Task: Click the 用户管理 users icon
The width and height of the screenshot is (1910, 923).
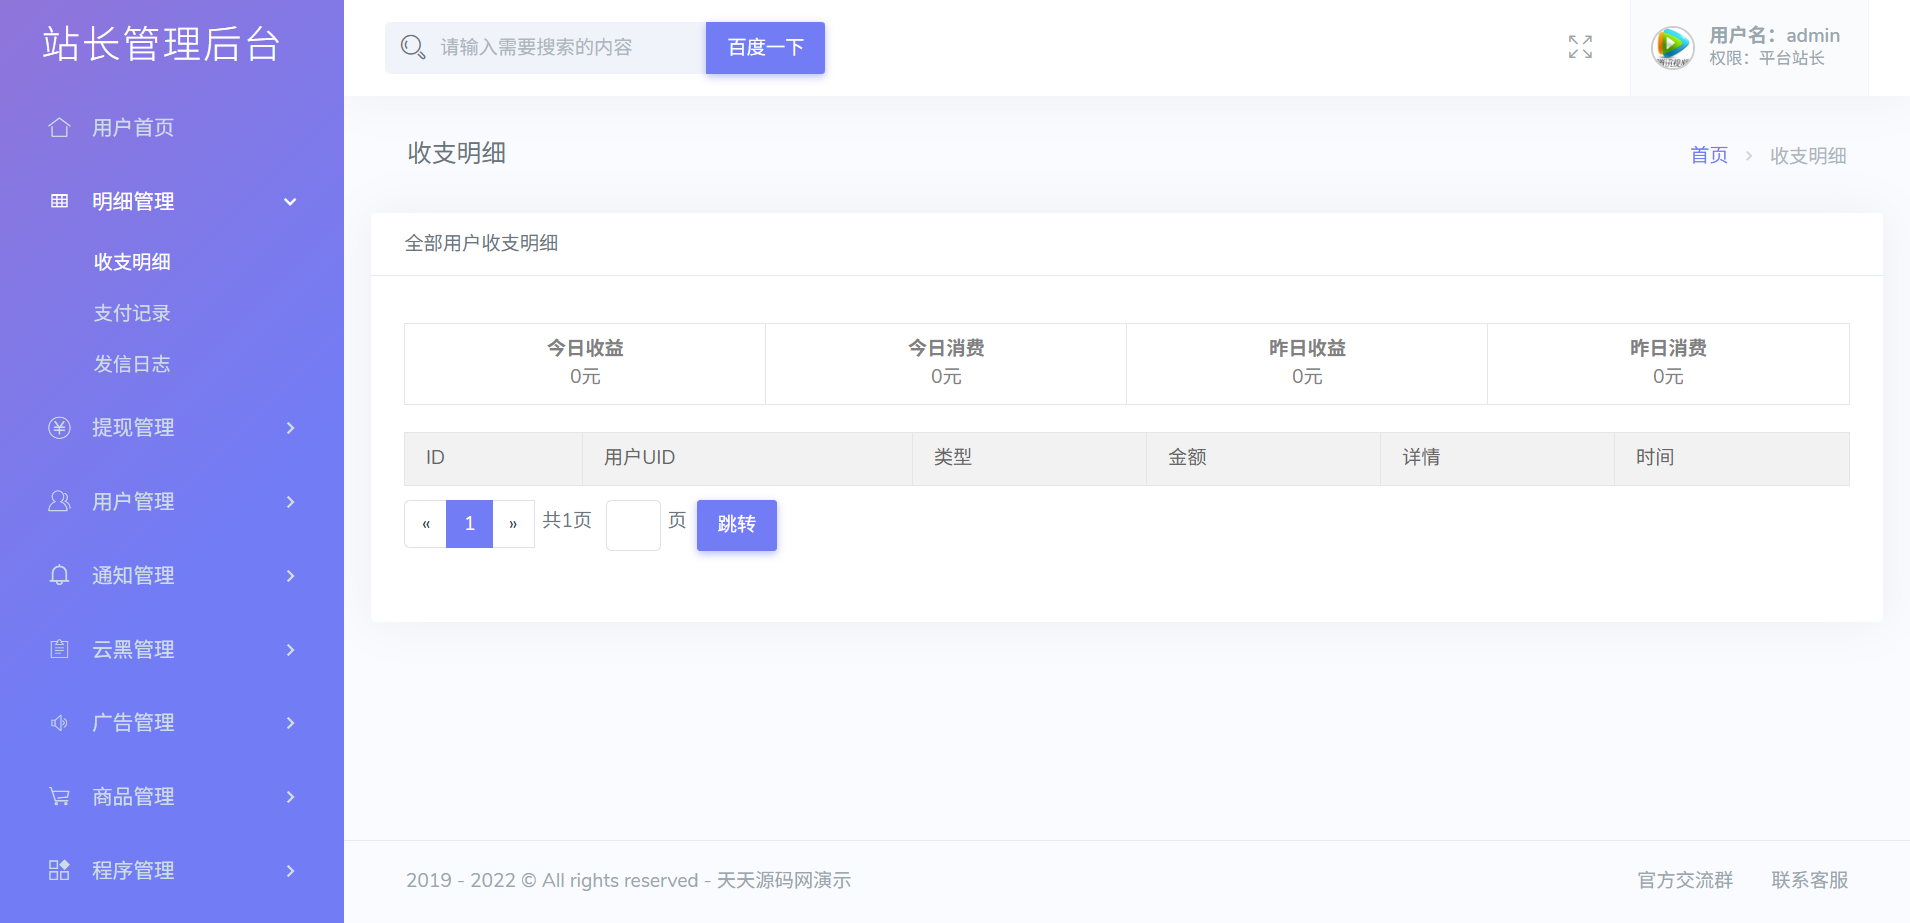Action: (59, 501)
